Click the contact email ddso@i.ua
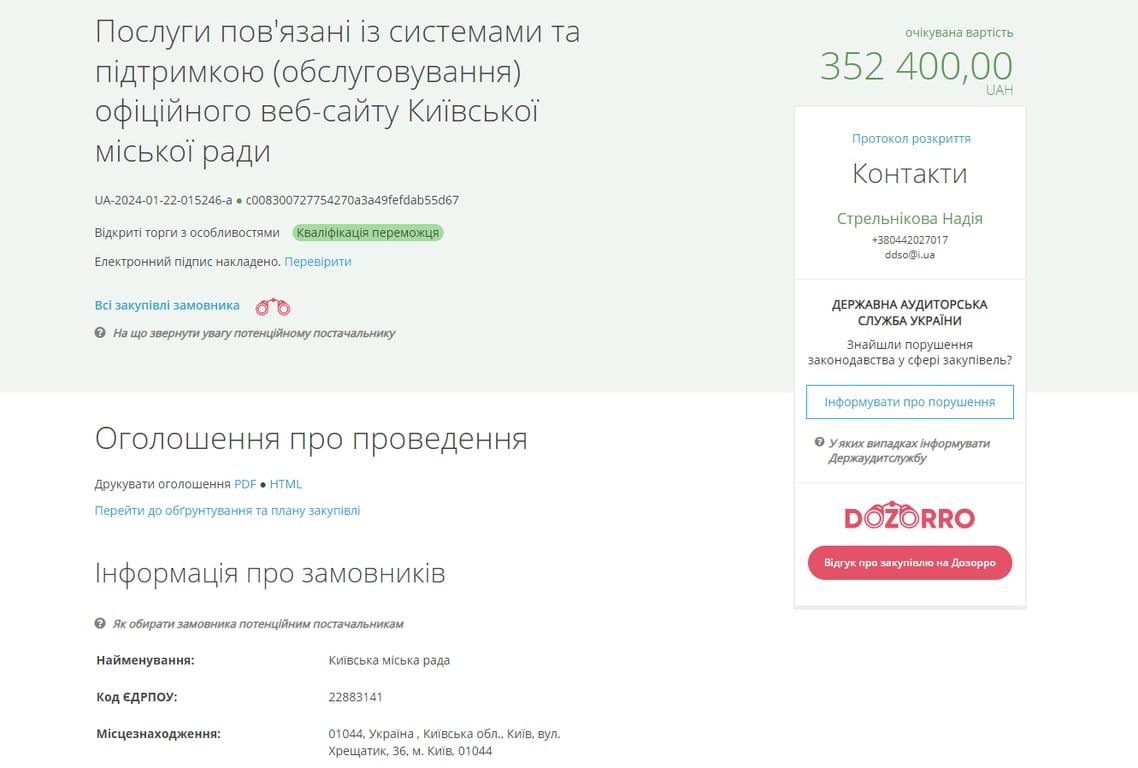The width and height of the screenshot is (1138, 768). click(x=910, y=255)
